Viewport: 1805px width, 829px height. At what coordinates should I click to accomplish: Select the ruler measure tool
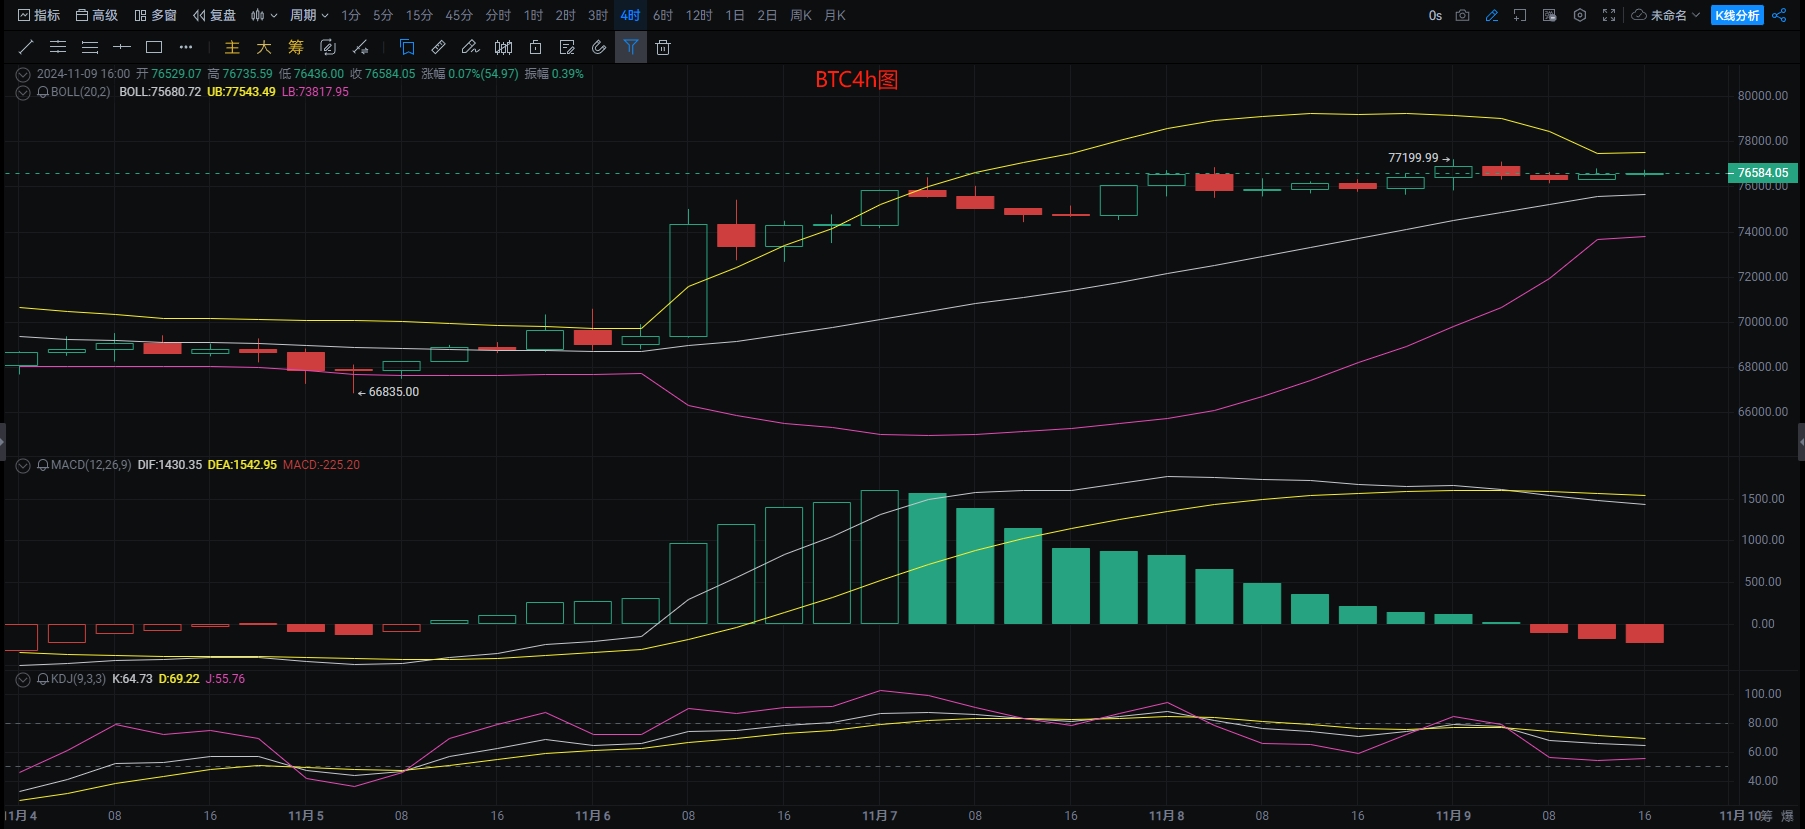click(x=439, y=47)
